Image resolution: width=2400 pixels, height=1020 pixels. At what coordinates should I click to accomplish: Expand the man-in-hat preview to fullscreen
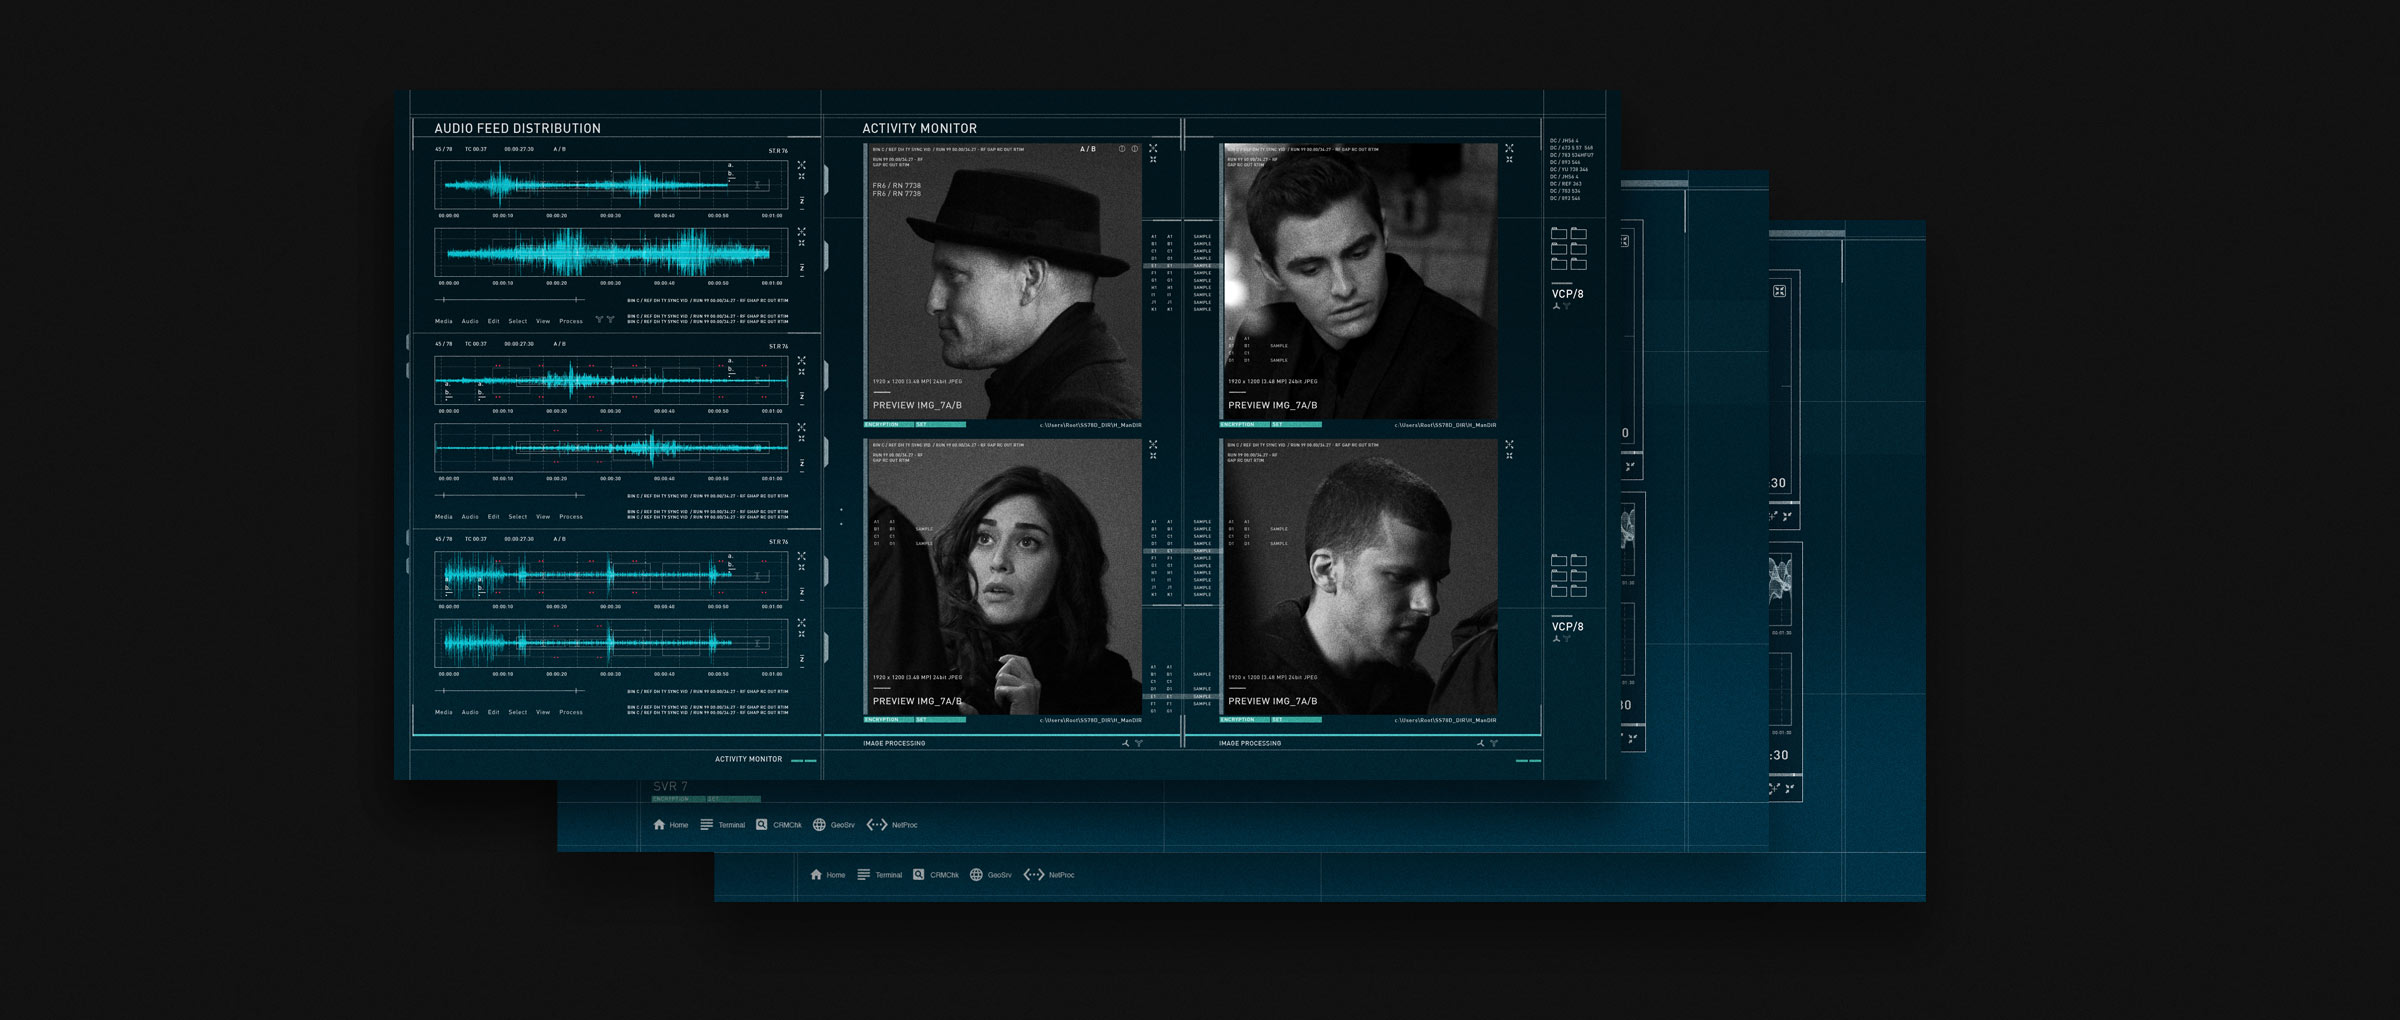[1153, 148]
